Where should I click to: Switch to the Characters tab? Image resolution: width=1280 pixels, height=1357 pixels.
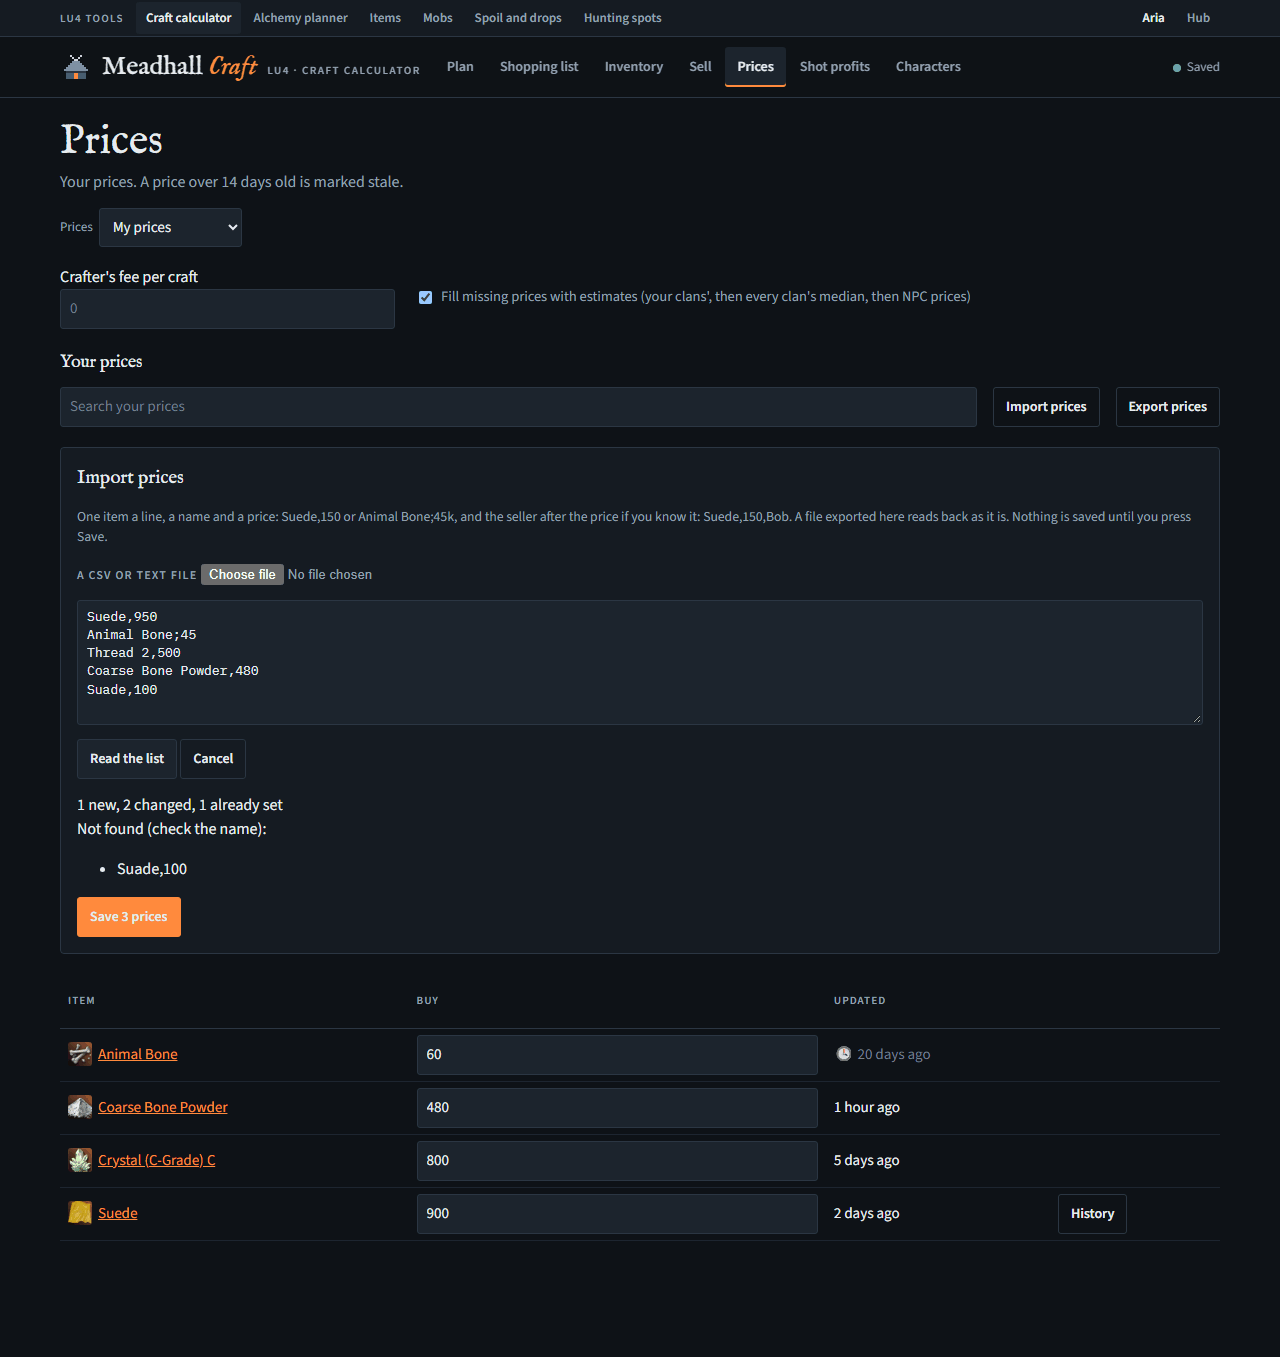click(928, 67)
